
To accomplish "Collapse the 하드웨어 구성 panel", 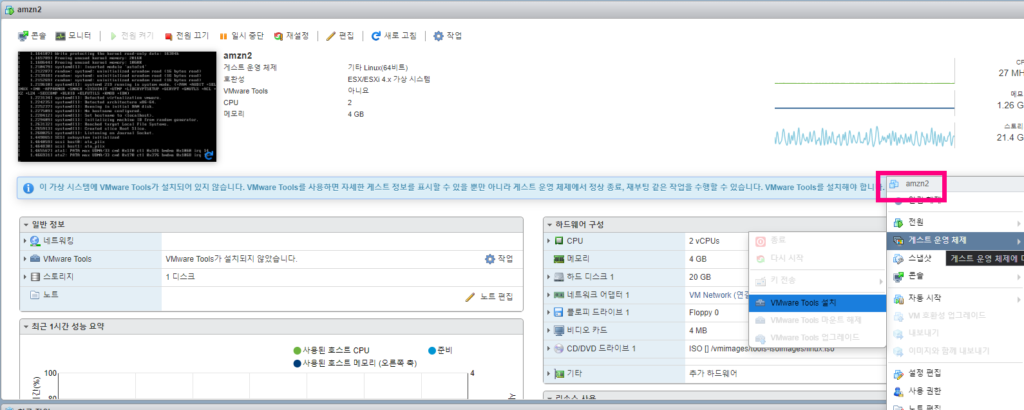I will coord(550,225).
